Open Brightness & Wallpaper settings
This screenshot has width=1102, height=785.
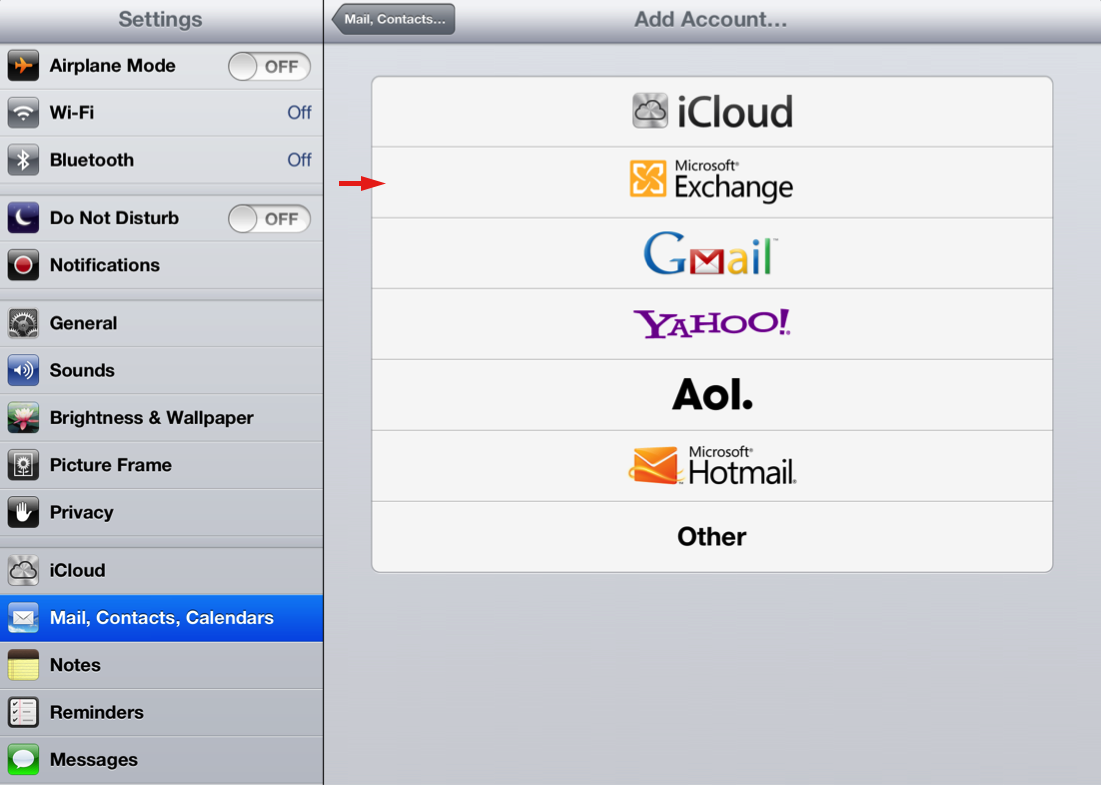161,418
